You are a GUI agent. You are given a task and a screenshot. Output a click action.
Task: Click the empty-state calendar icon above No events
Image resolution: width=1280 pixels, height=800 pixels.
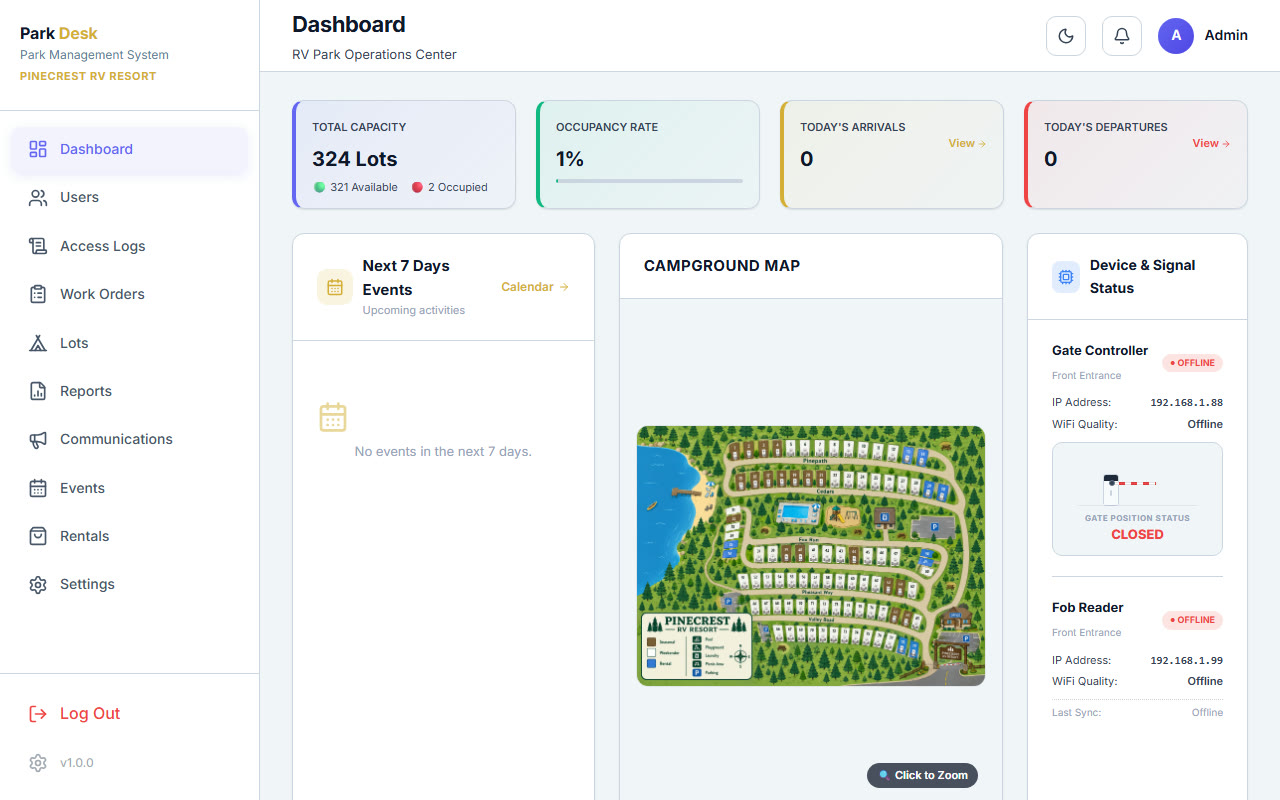pyautogui.click(x=333, y=417)
